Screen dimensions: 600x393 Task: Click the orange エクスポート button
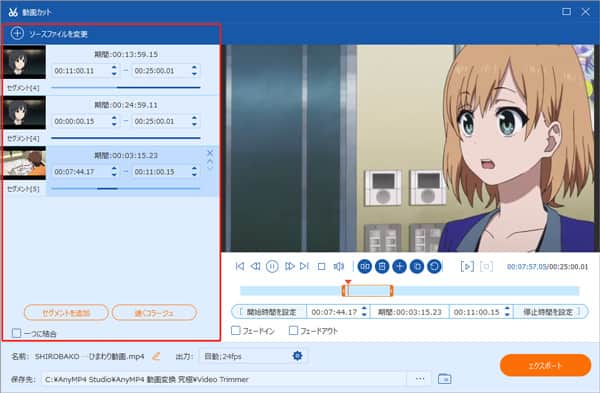pyautogui.click(x=545, y=365)
